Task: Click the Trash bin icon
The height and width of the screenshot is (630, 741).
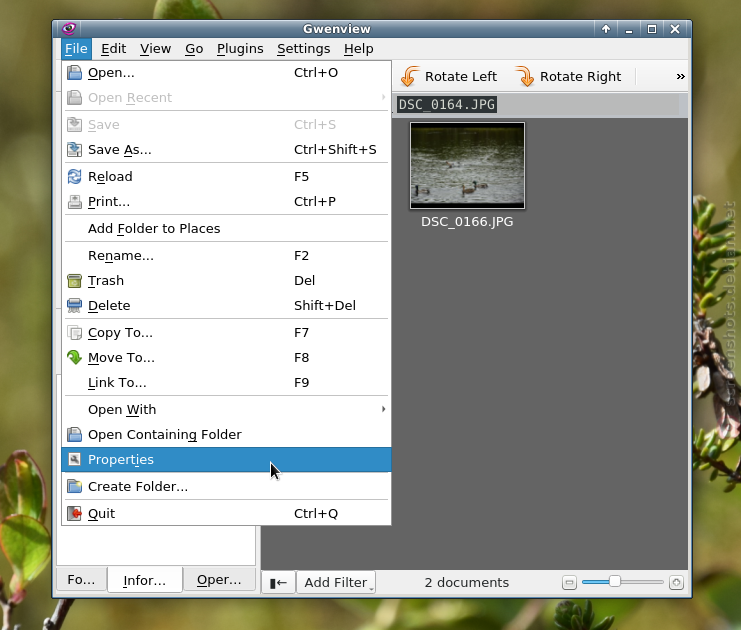Action: 74,281
